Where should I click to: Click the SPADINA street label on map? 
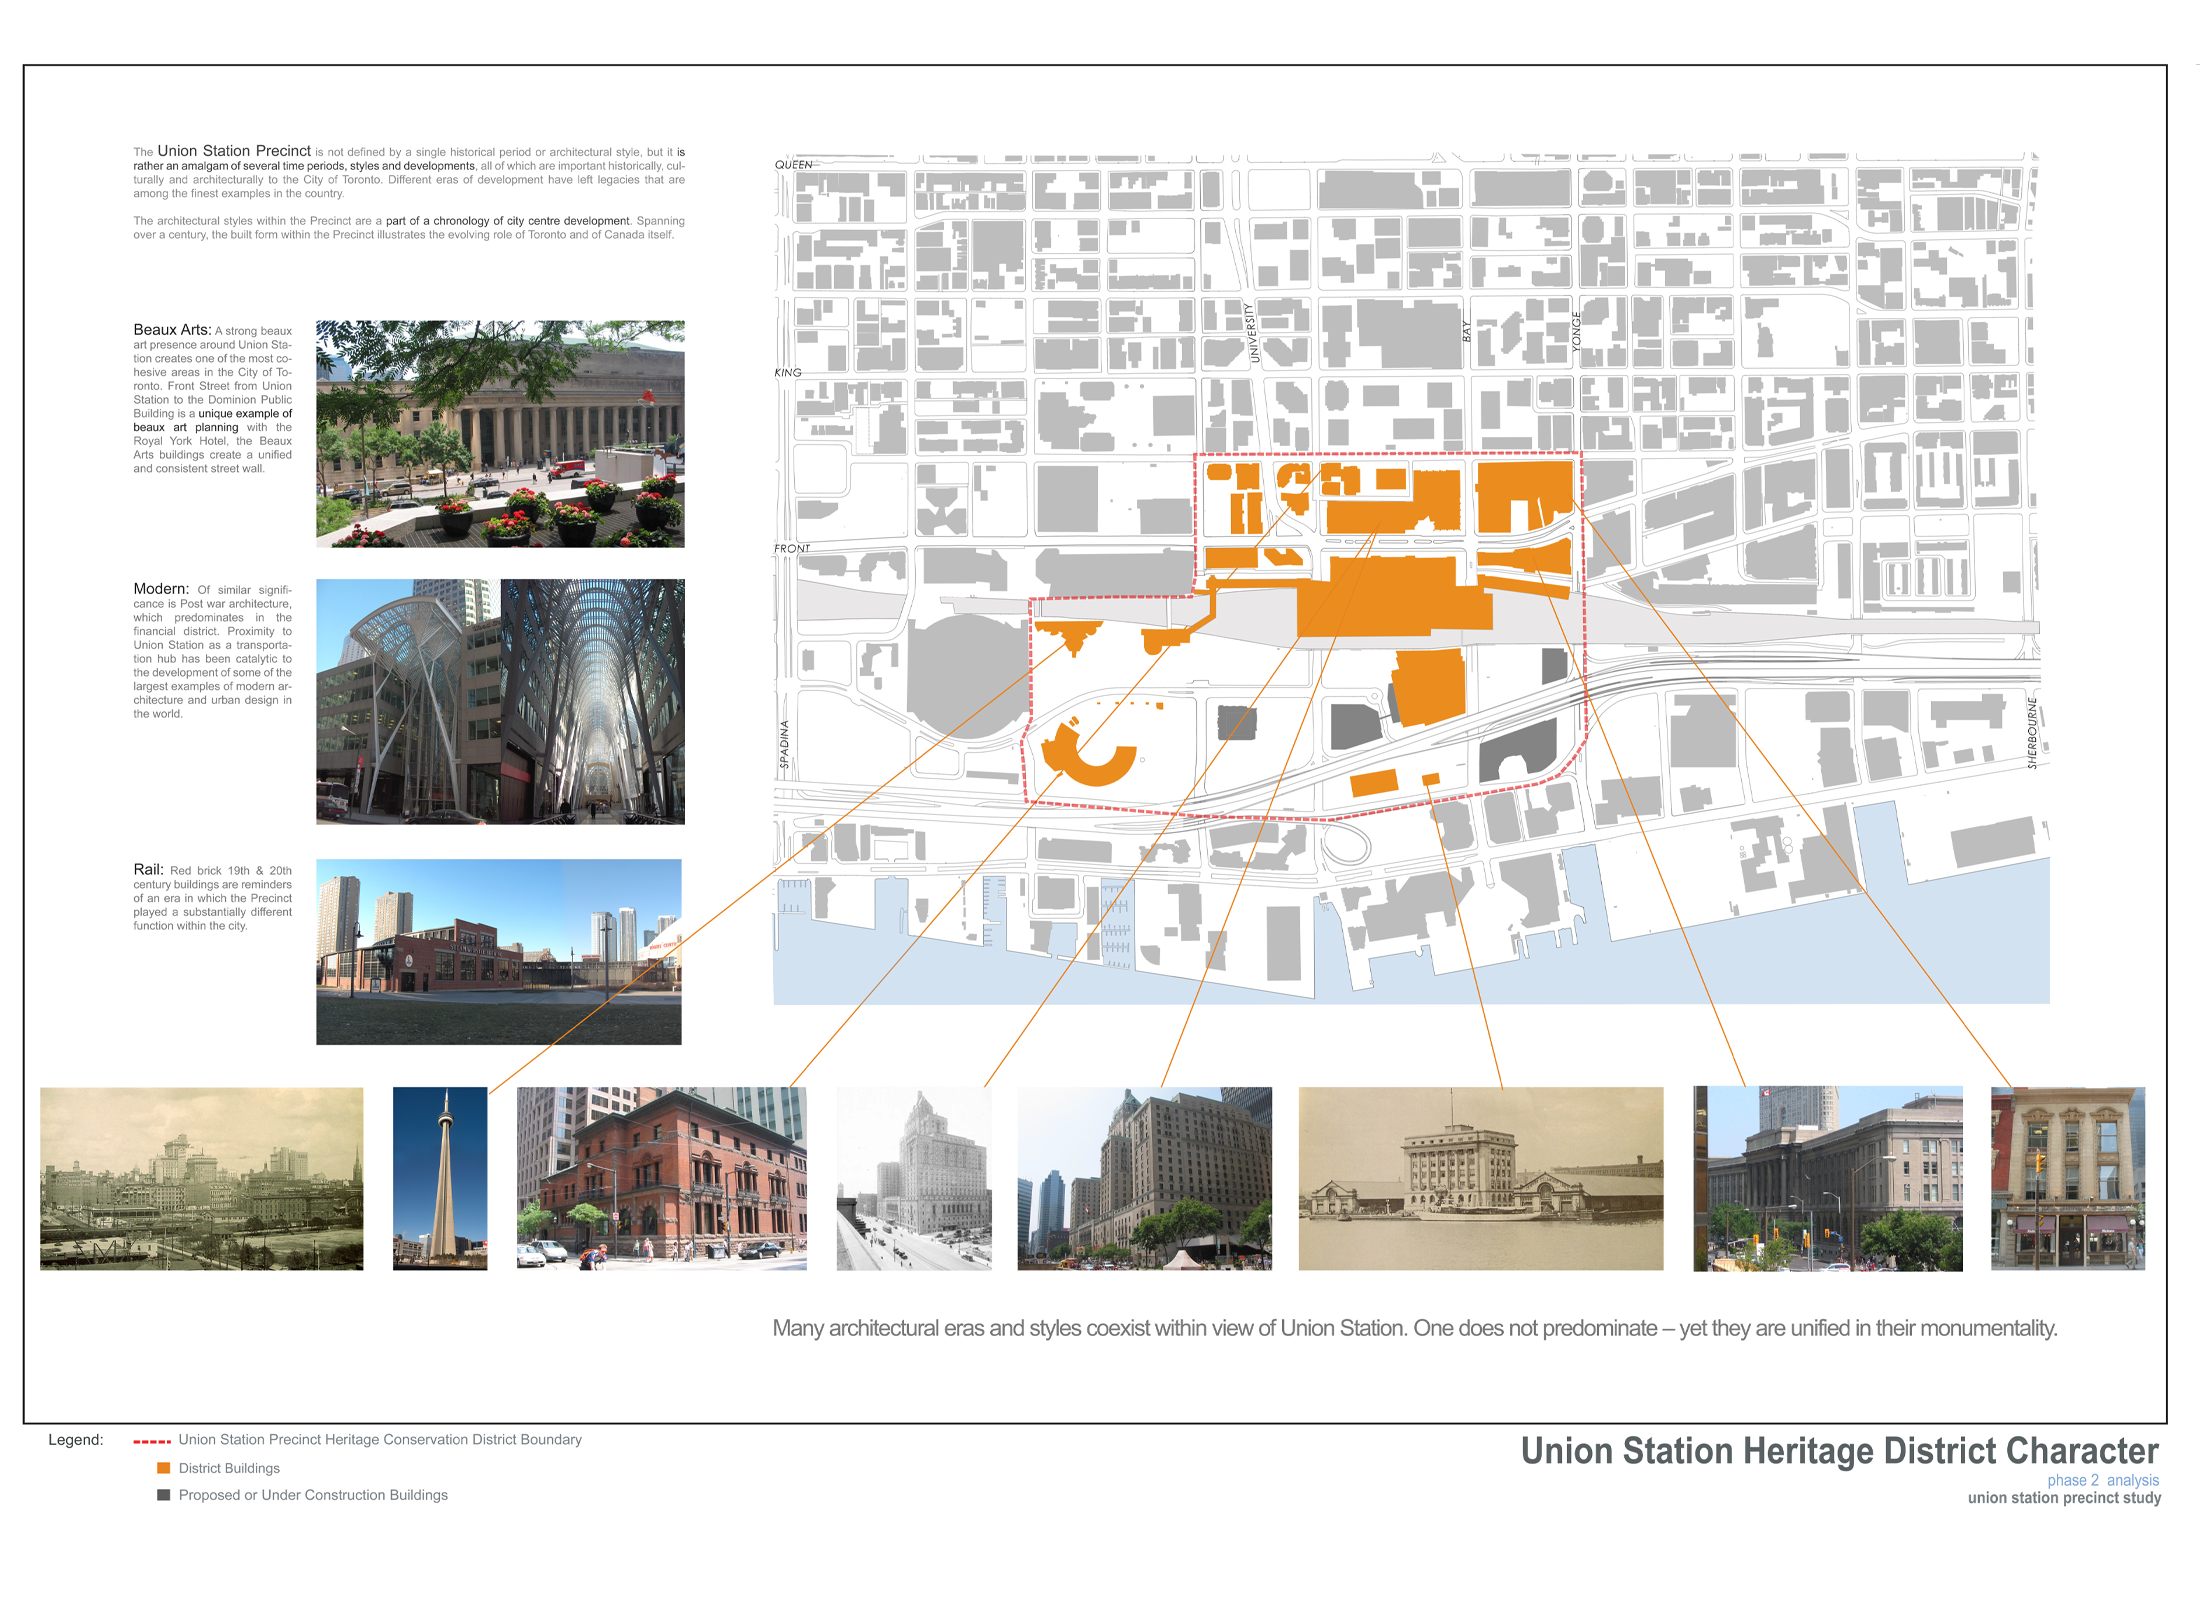point(784,744)
